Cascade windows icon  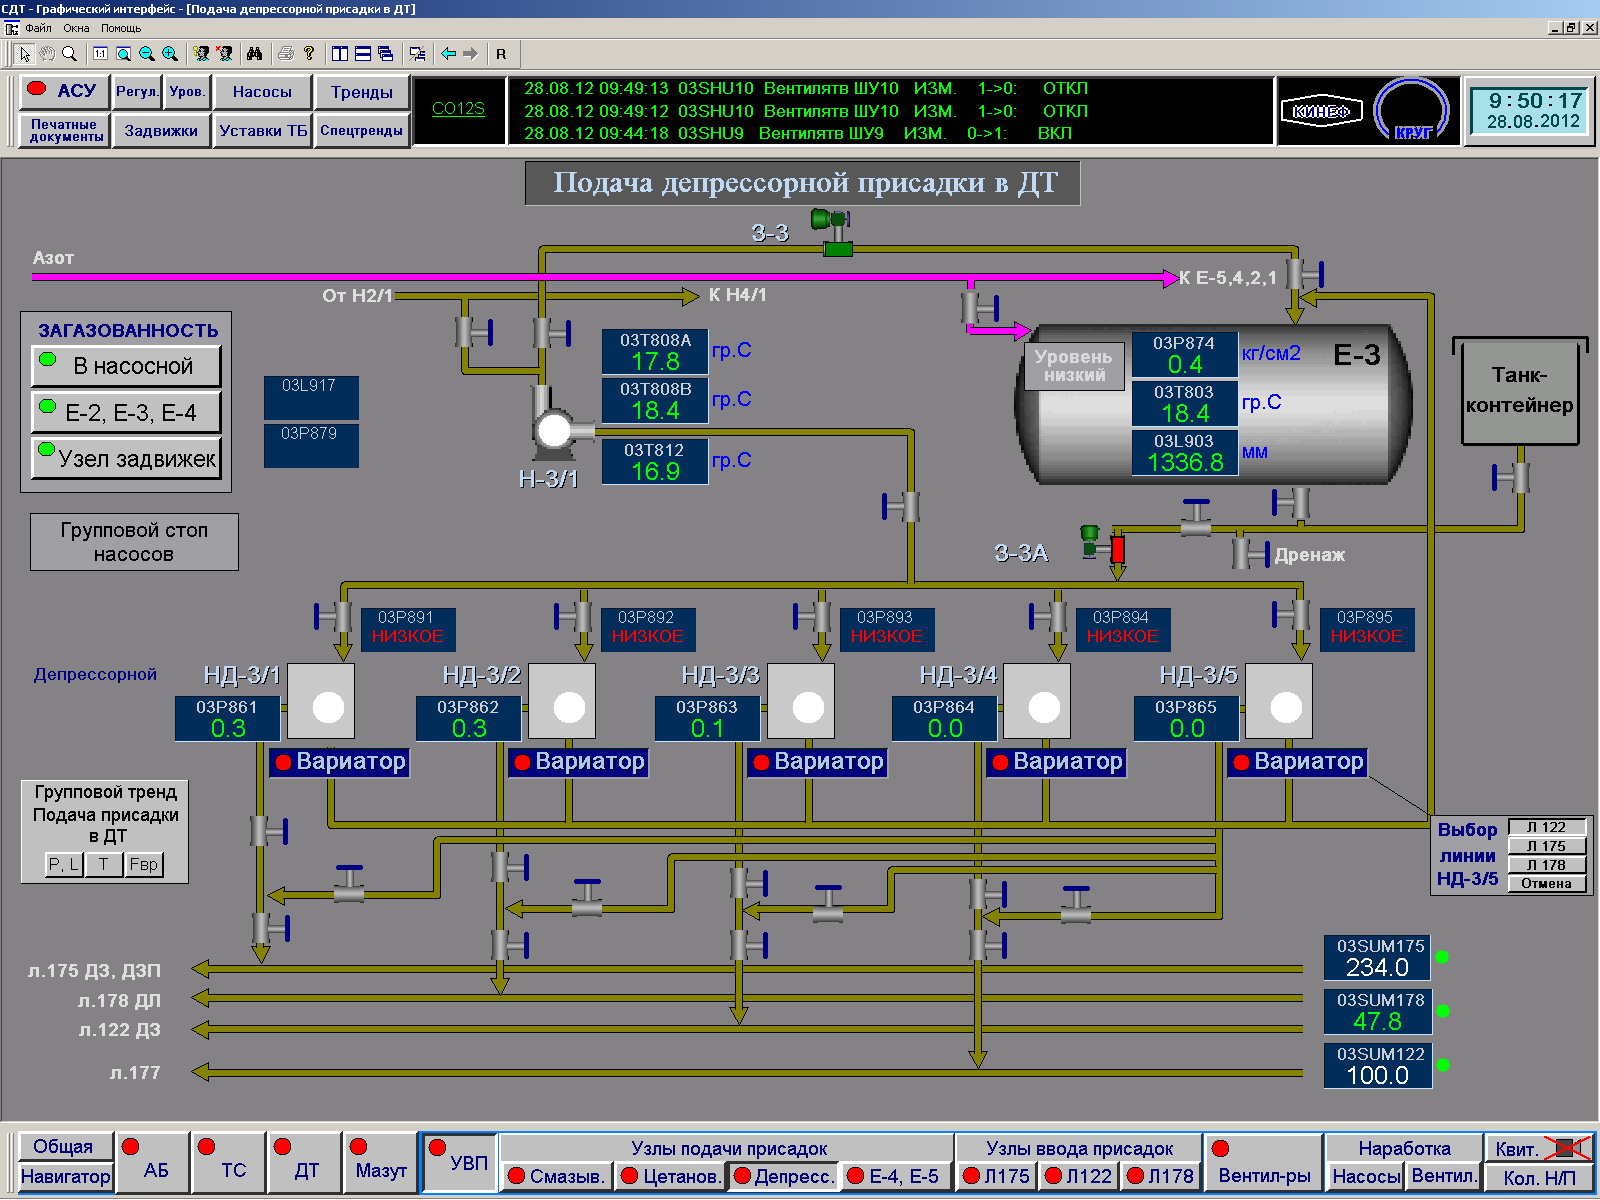(386, 54)
